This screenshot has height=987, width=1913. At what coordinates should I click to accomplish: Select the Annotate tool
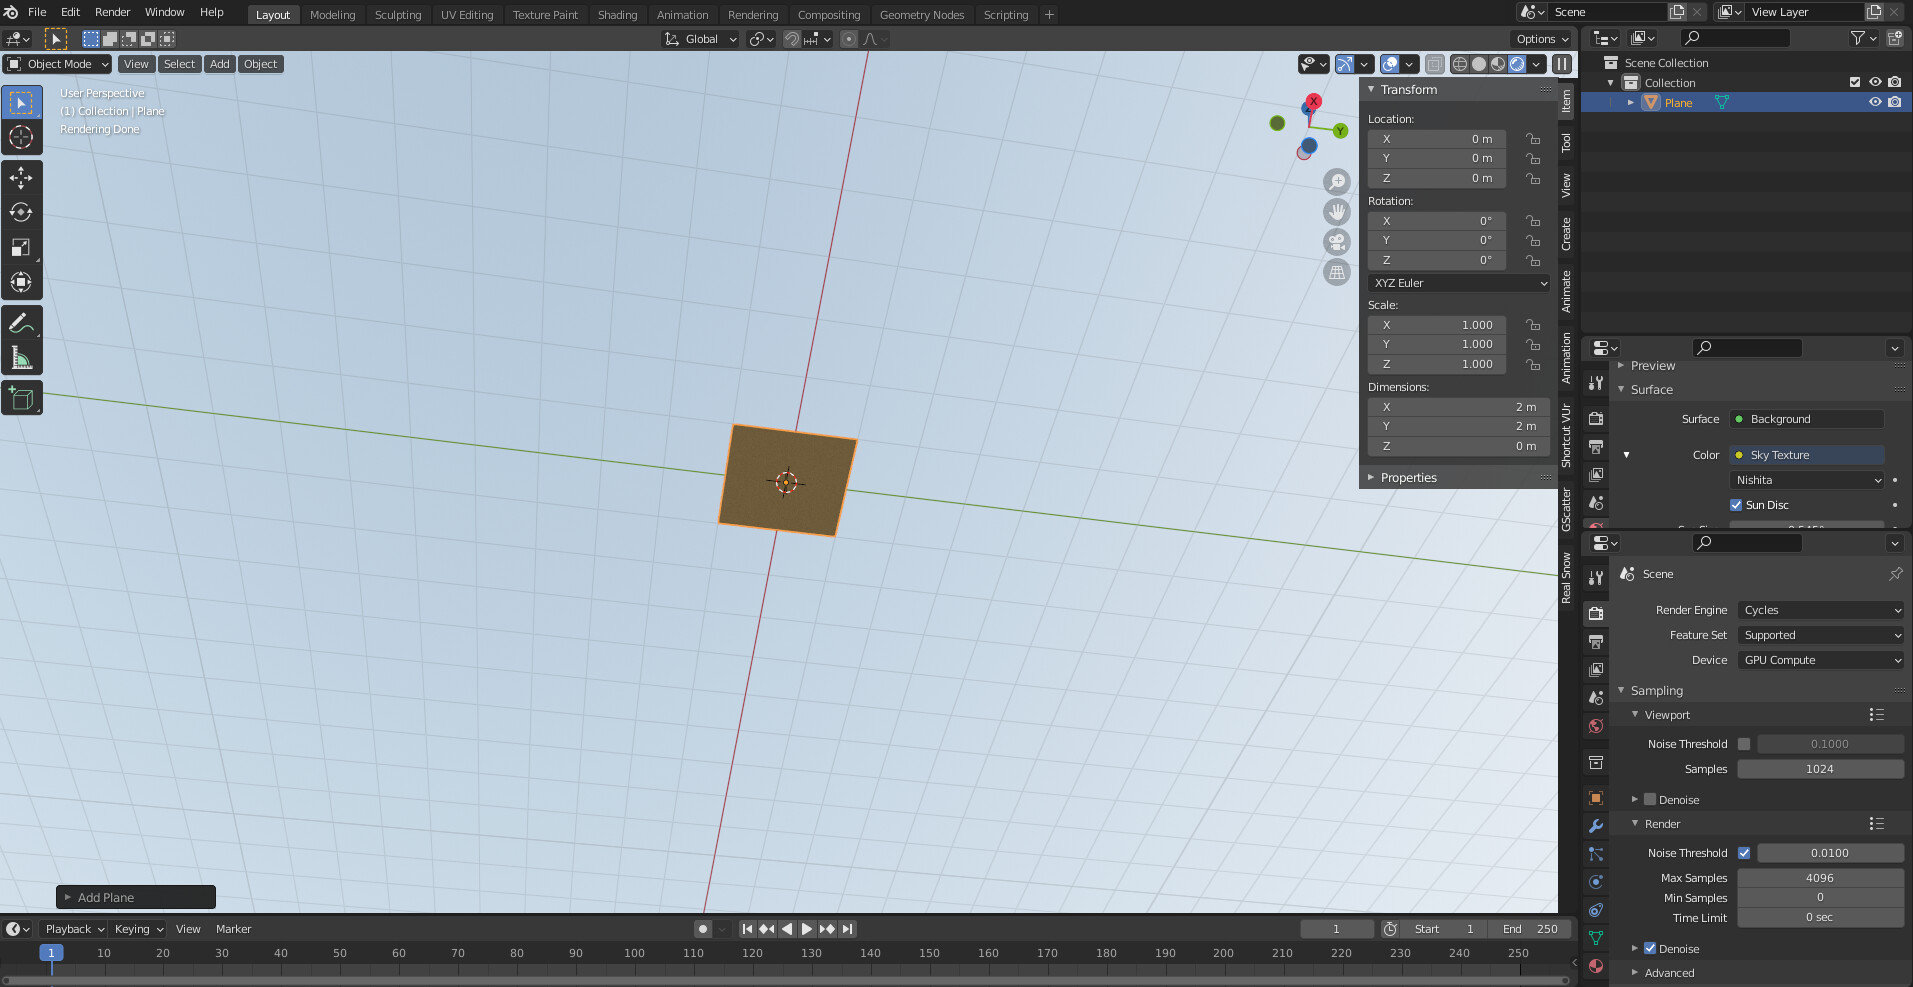21,323
